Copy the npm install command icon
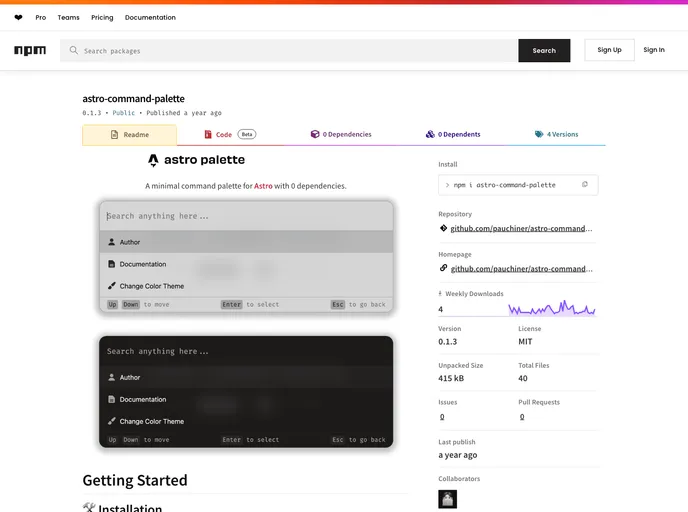Viewport: 688px width, 512px height. [584, 185]
